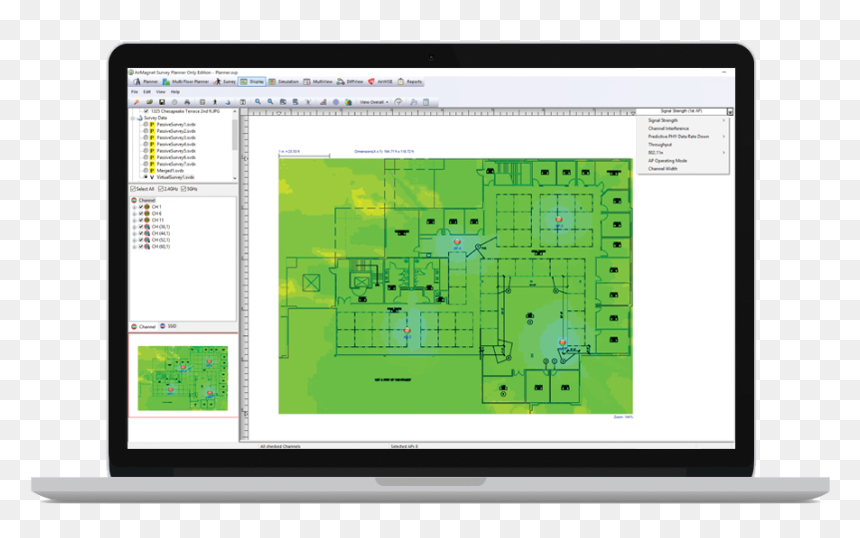Click the floor plan overview thumbnail
The image size is (860, 538).
point(183,378)
